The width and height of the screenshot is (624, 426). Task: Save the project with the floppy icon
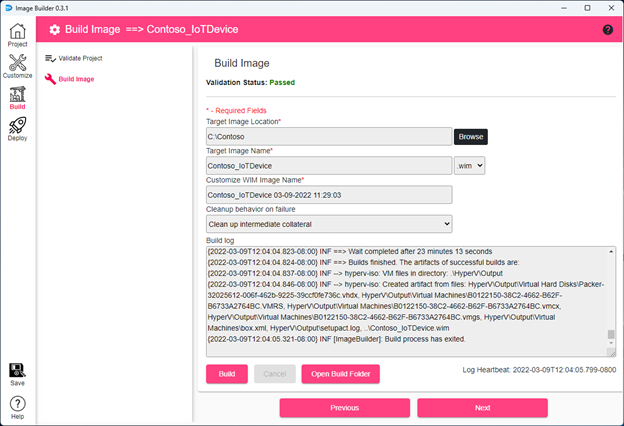click(x=18, y=375)
